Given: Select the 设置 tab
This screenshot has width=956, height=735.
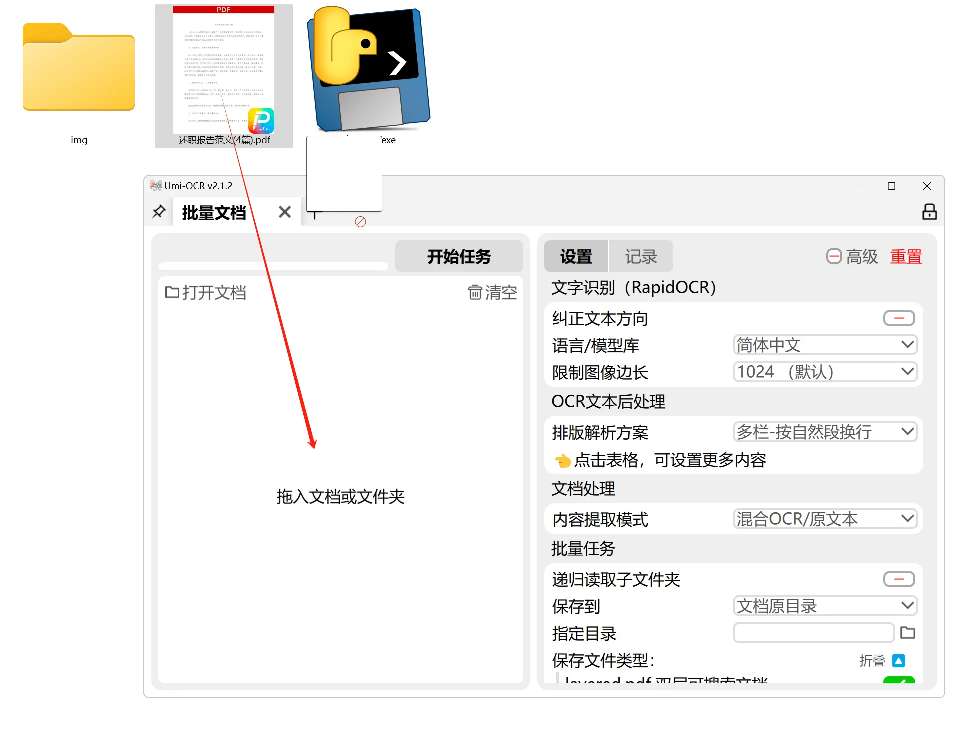Looking at the screenshot, I should (x=576, y=257).
